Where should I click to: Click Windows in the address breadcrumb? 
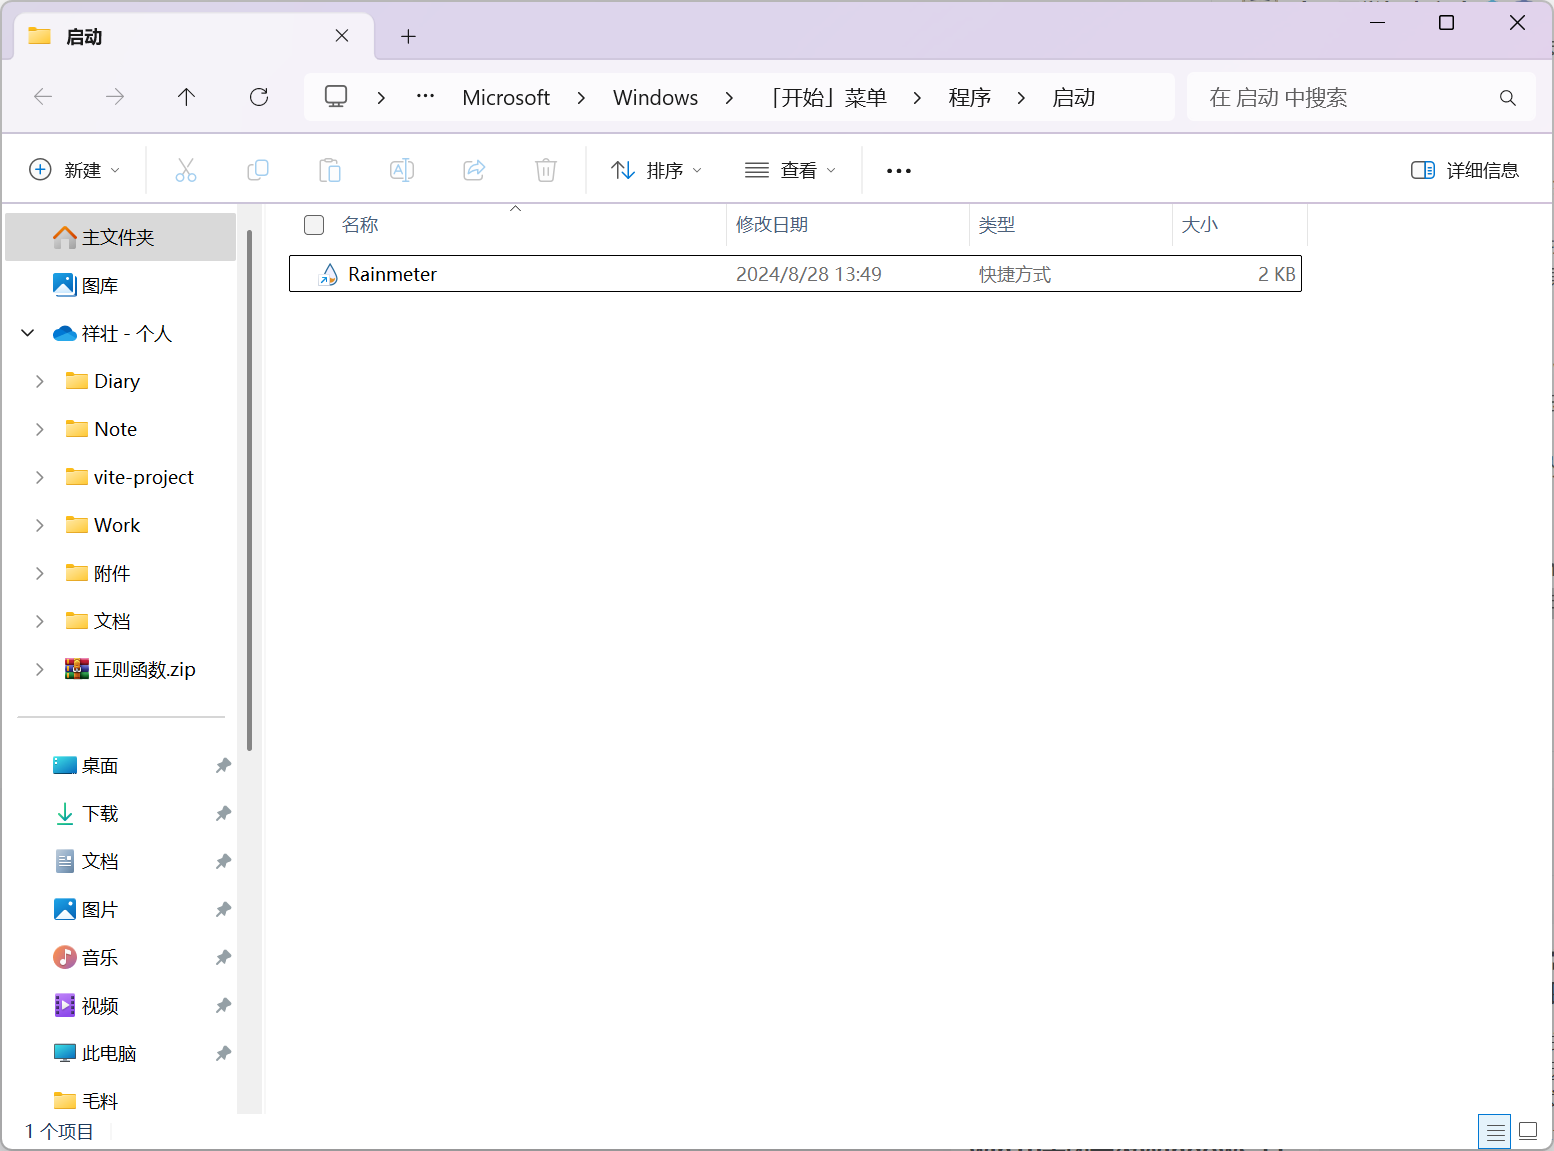656,98
